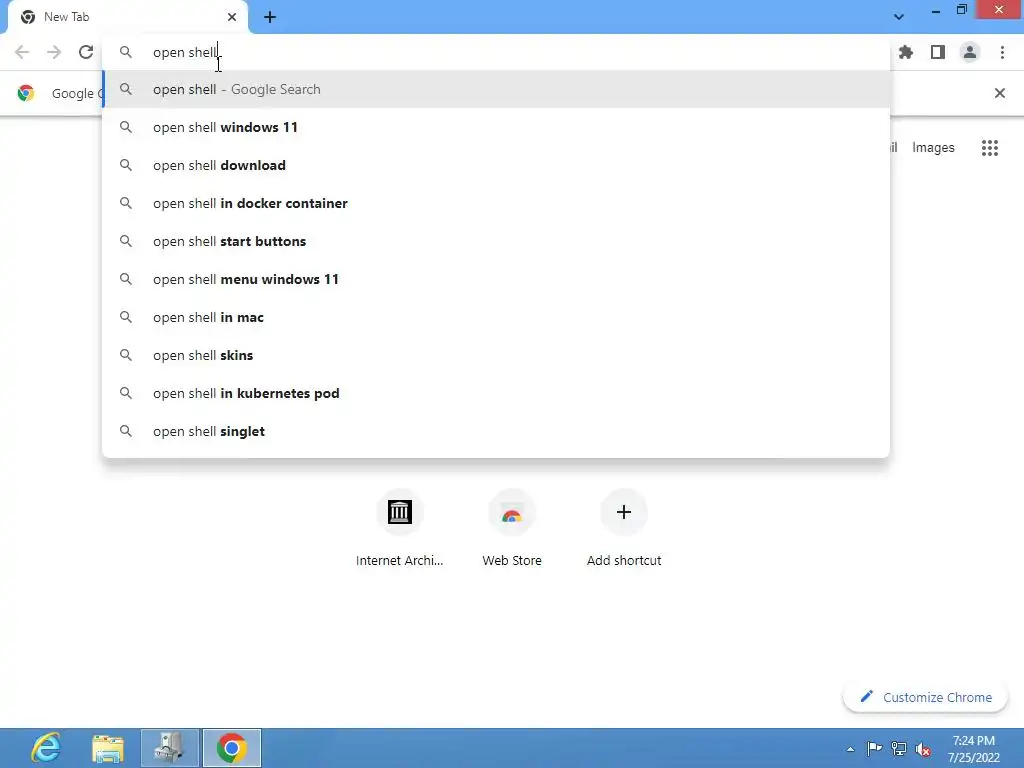
Task: Reload the current page
Action: 86,52
